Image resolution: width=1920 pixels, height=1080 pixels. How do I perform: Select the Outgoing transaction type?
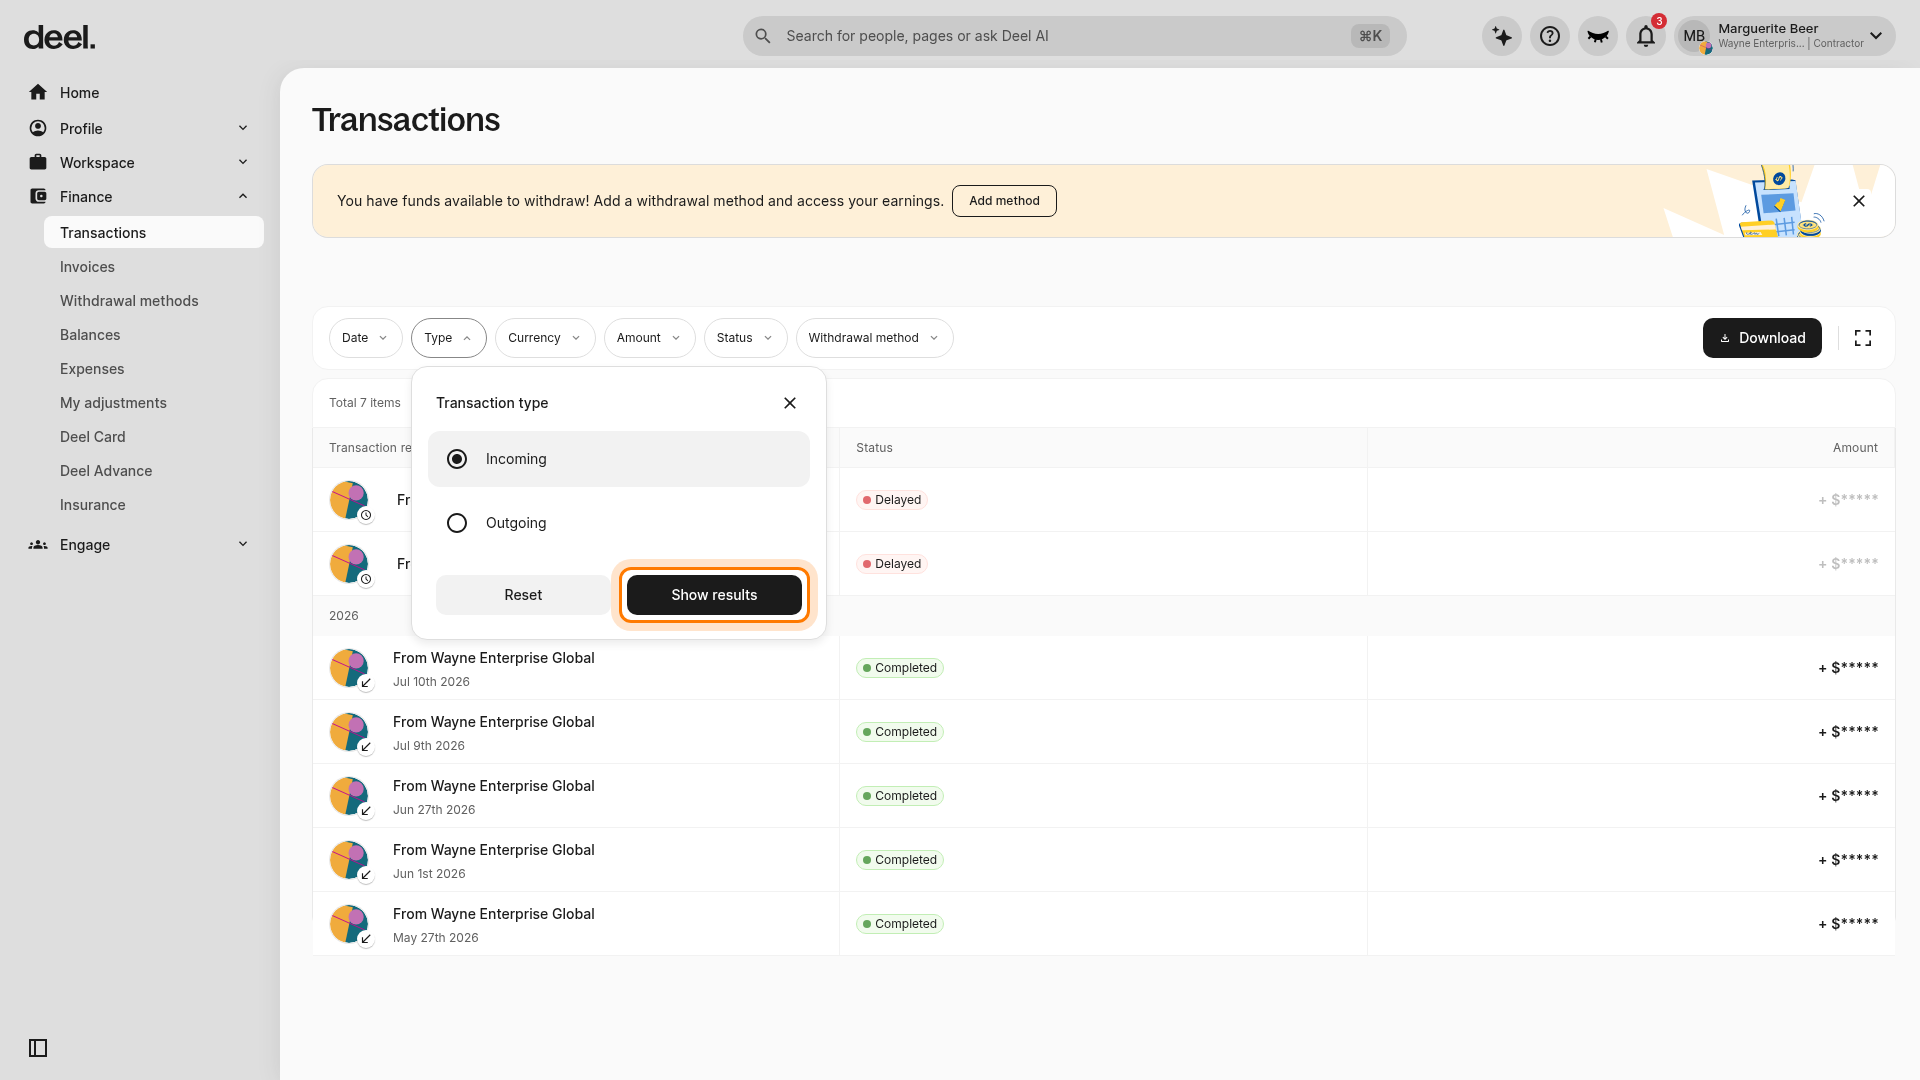618,523
